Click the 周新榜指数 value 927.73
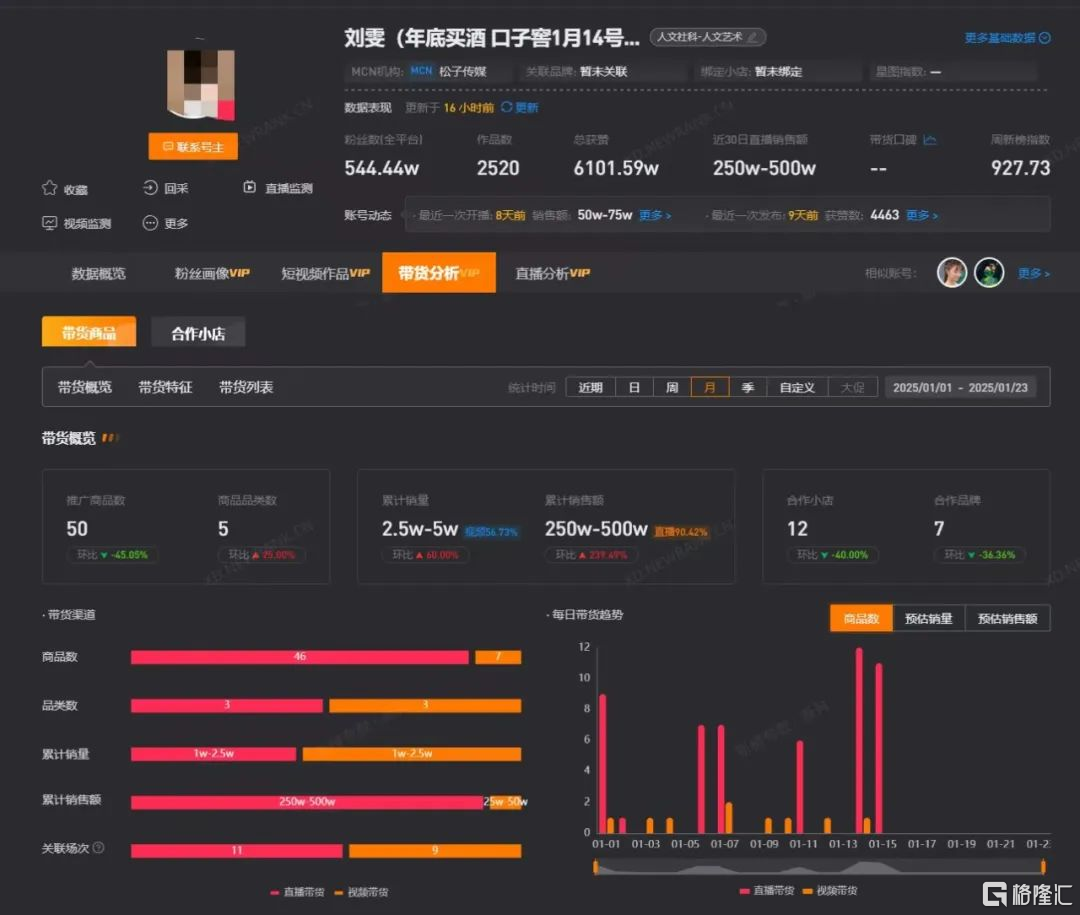Image resolution: width=1080 pixels, height=915 pixels. coord(1020,167)
